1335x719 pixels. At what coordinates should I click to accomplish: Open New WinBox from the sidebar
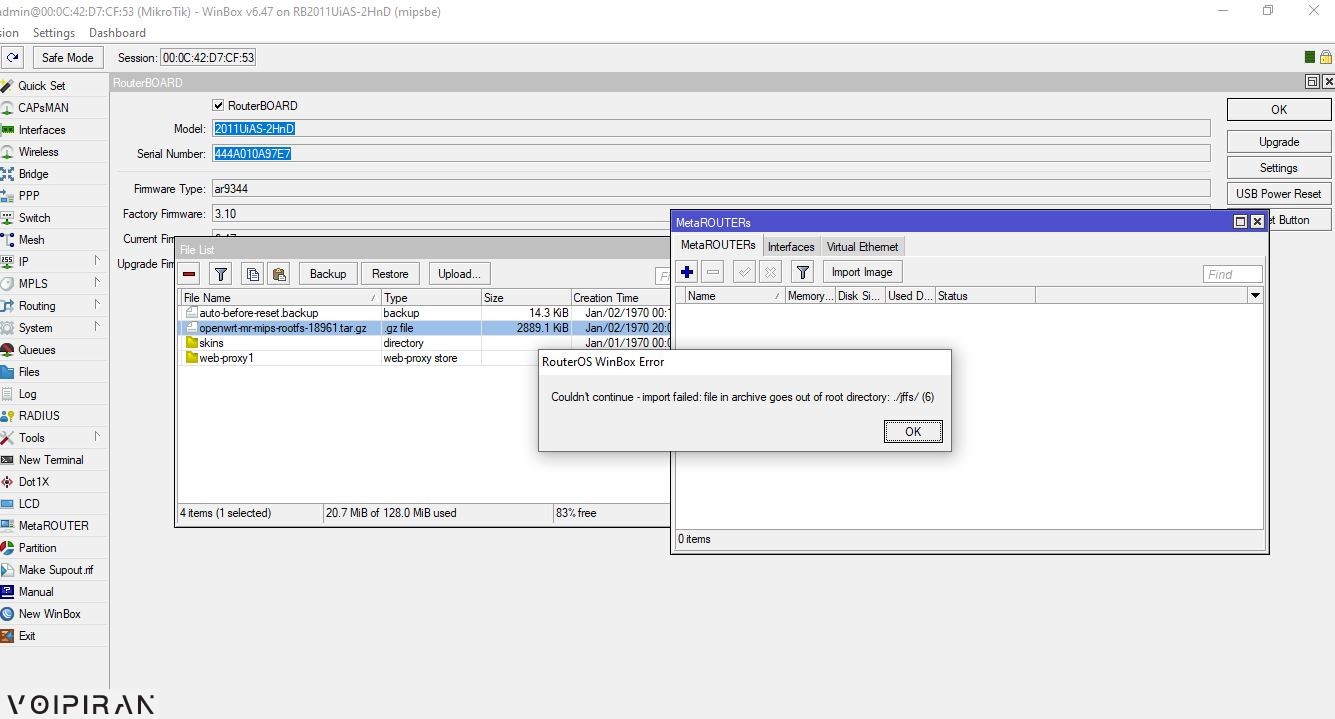pyautogui.click(x=49, y=614)
